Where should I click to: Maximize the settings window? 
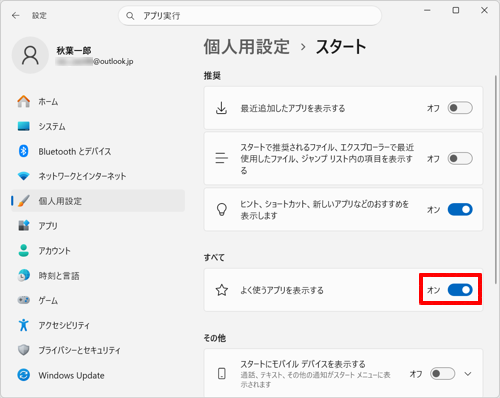456,10
